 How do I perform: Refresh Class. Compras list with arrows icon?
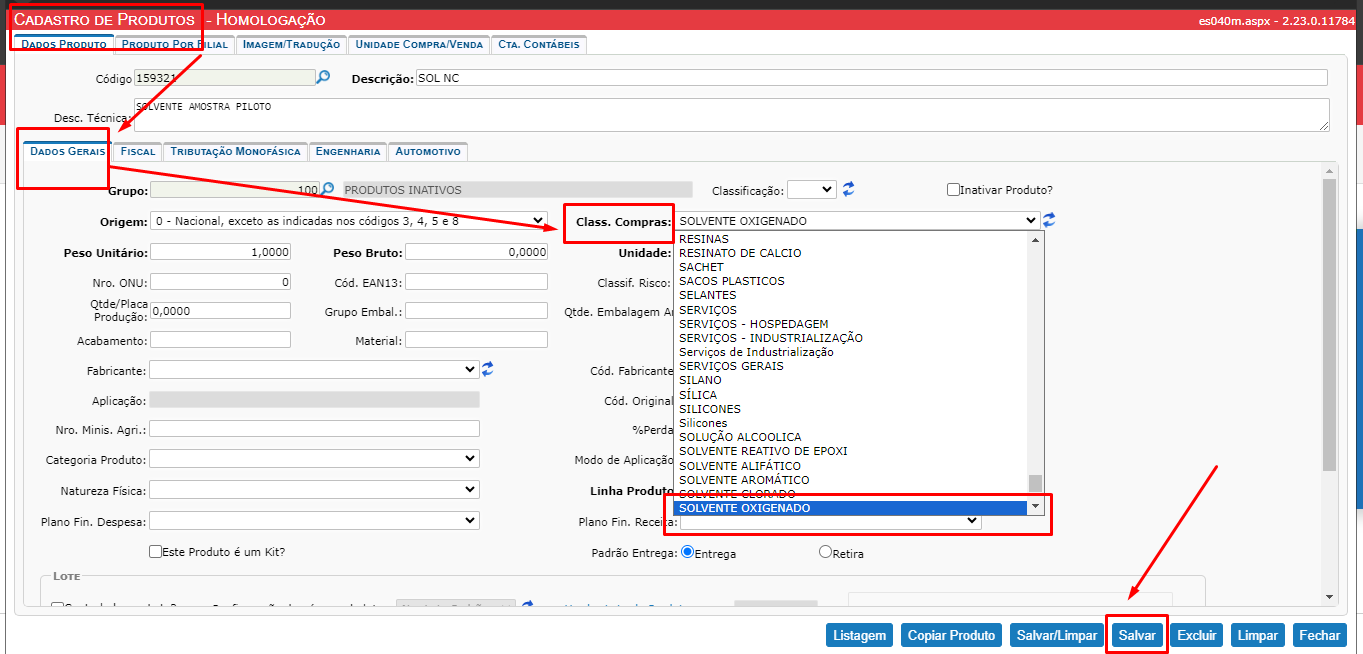tap(1049, 220)
